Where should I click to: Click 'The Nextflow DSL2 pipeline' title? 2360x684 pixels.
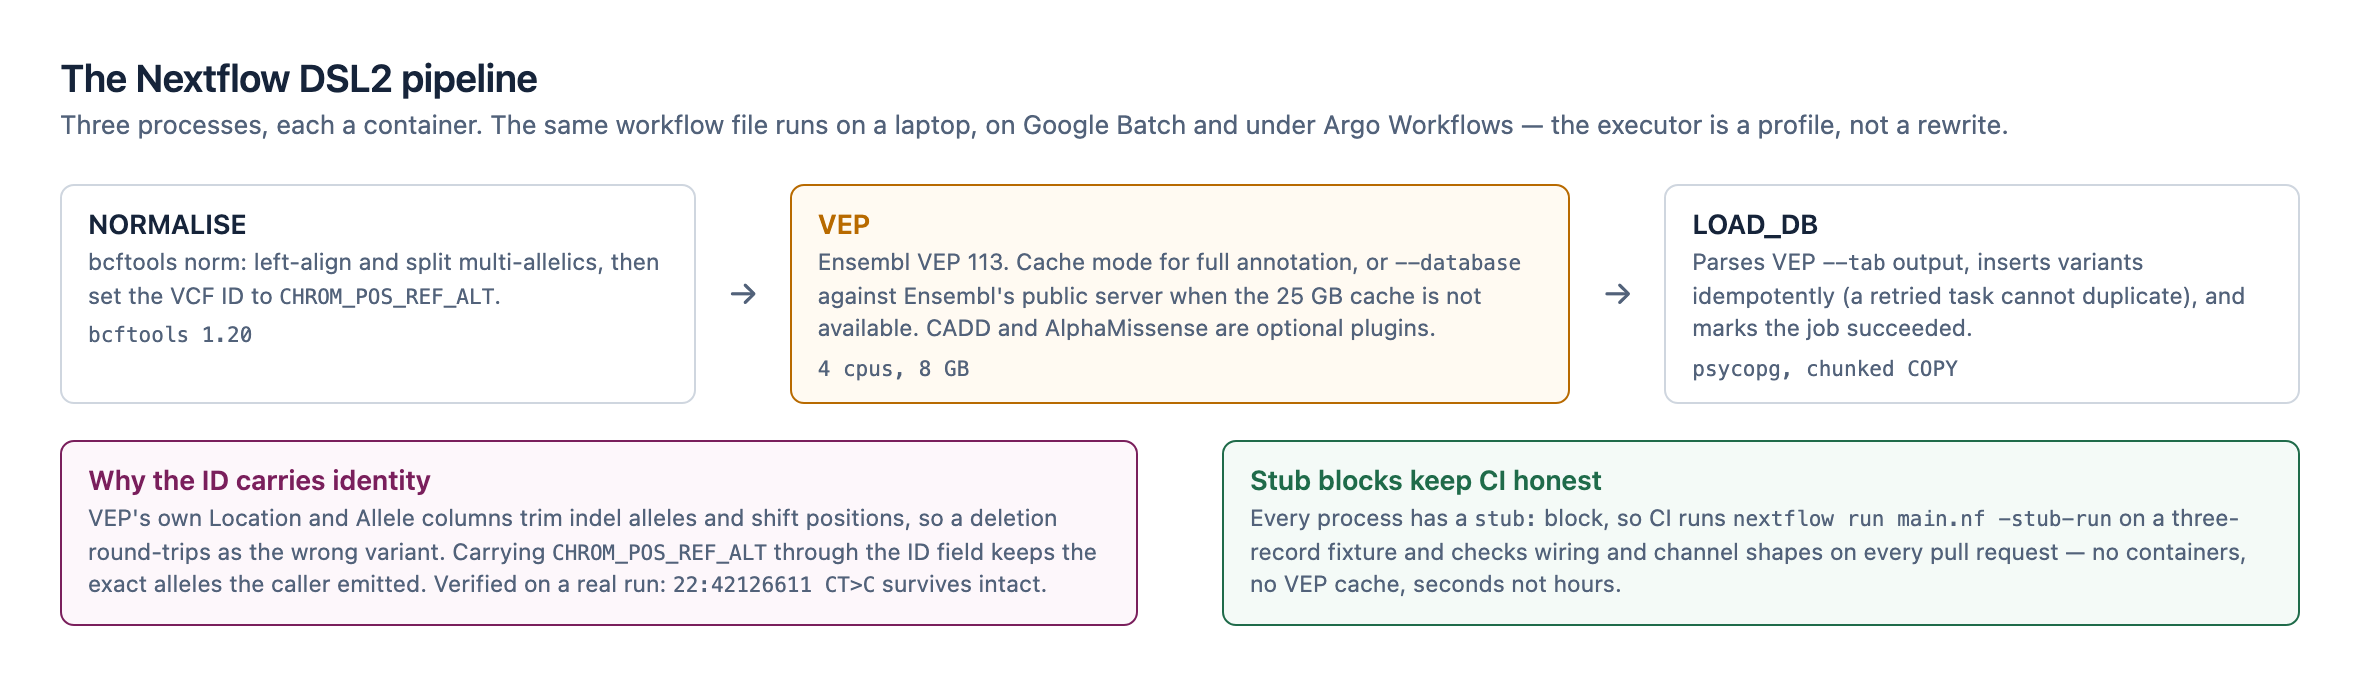point(299,78)
